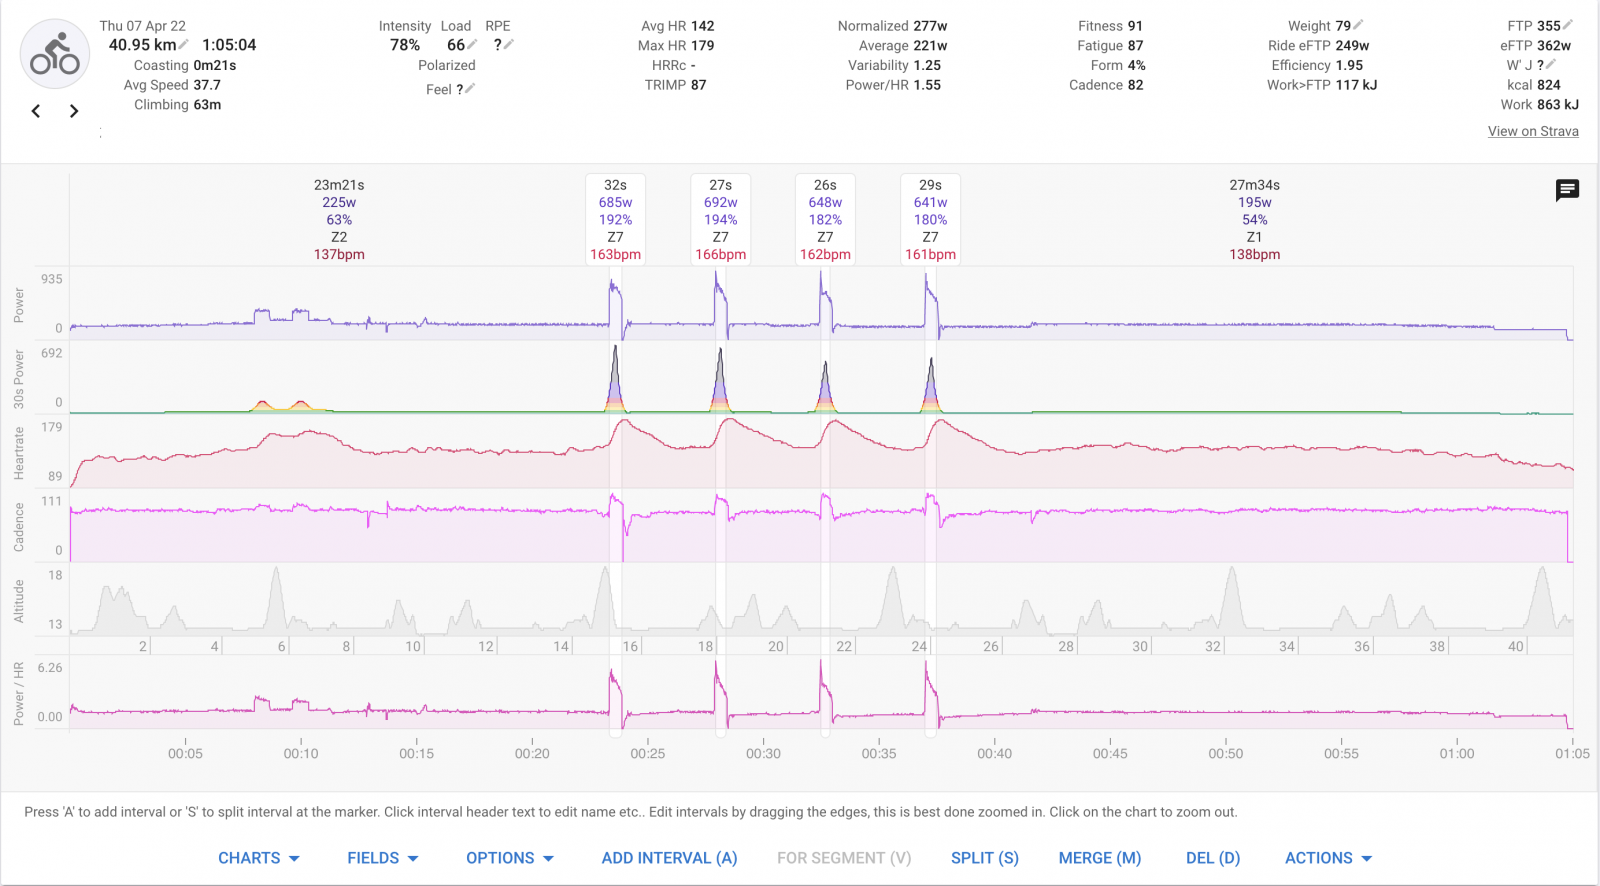Open the chart comments icon
This screenshot has width=1600, height=886.
tap(1567, 190)
